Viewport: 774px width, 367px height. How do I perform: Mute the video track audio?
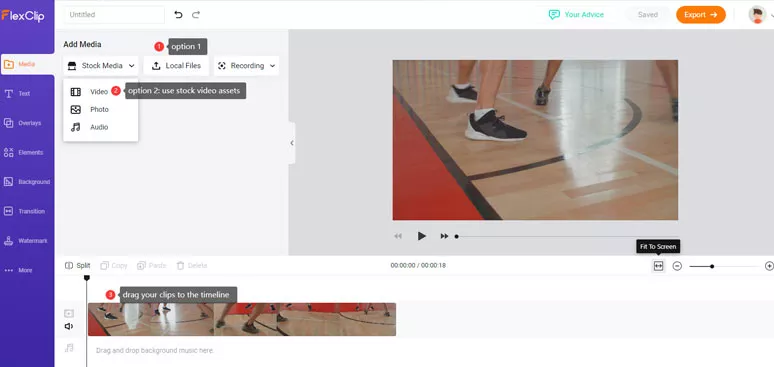(69, 326)
